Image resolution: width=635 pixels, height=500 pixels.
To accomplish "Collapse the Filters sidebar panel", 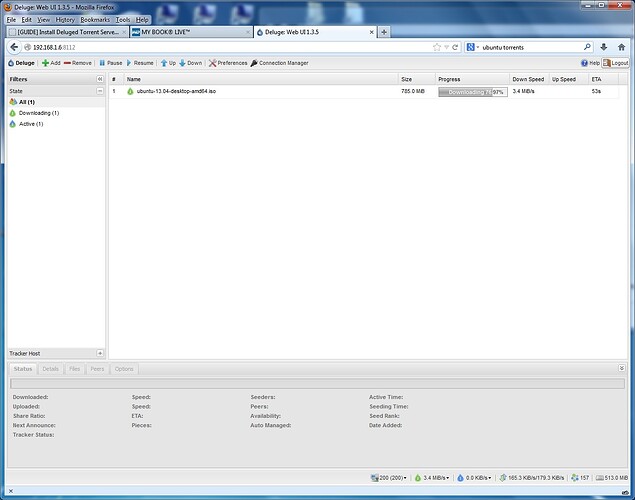I will pos(100,79).
